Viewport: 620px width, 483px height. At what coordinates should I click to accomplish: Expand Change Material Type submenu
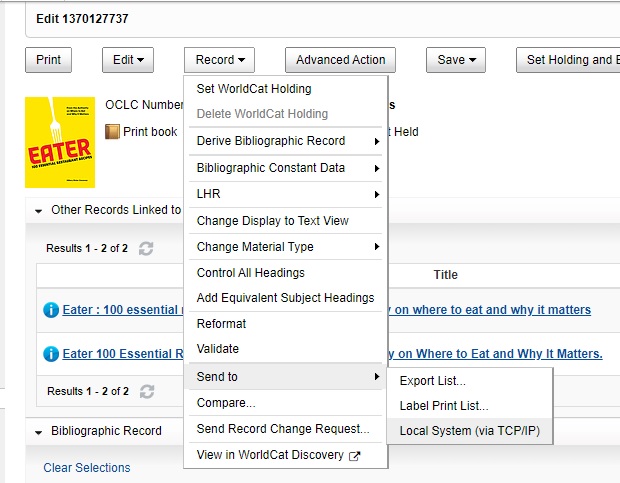285,247
